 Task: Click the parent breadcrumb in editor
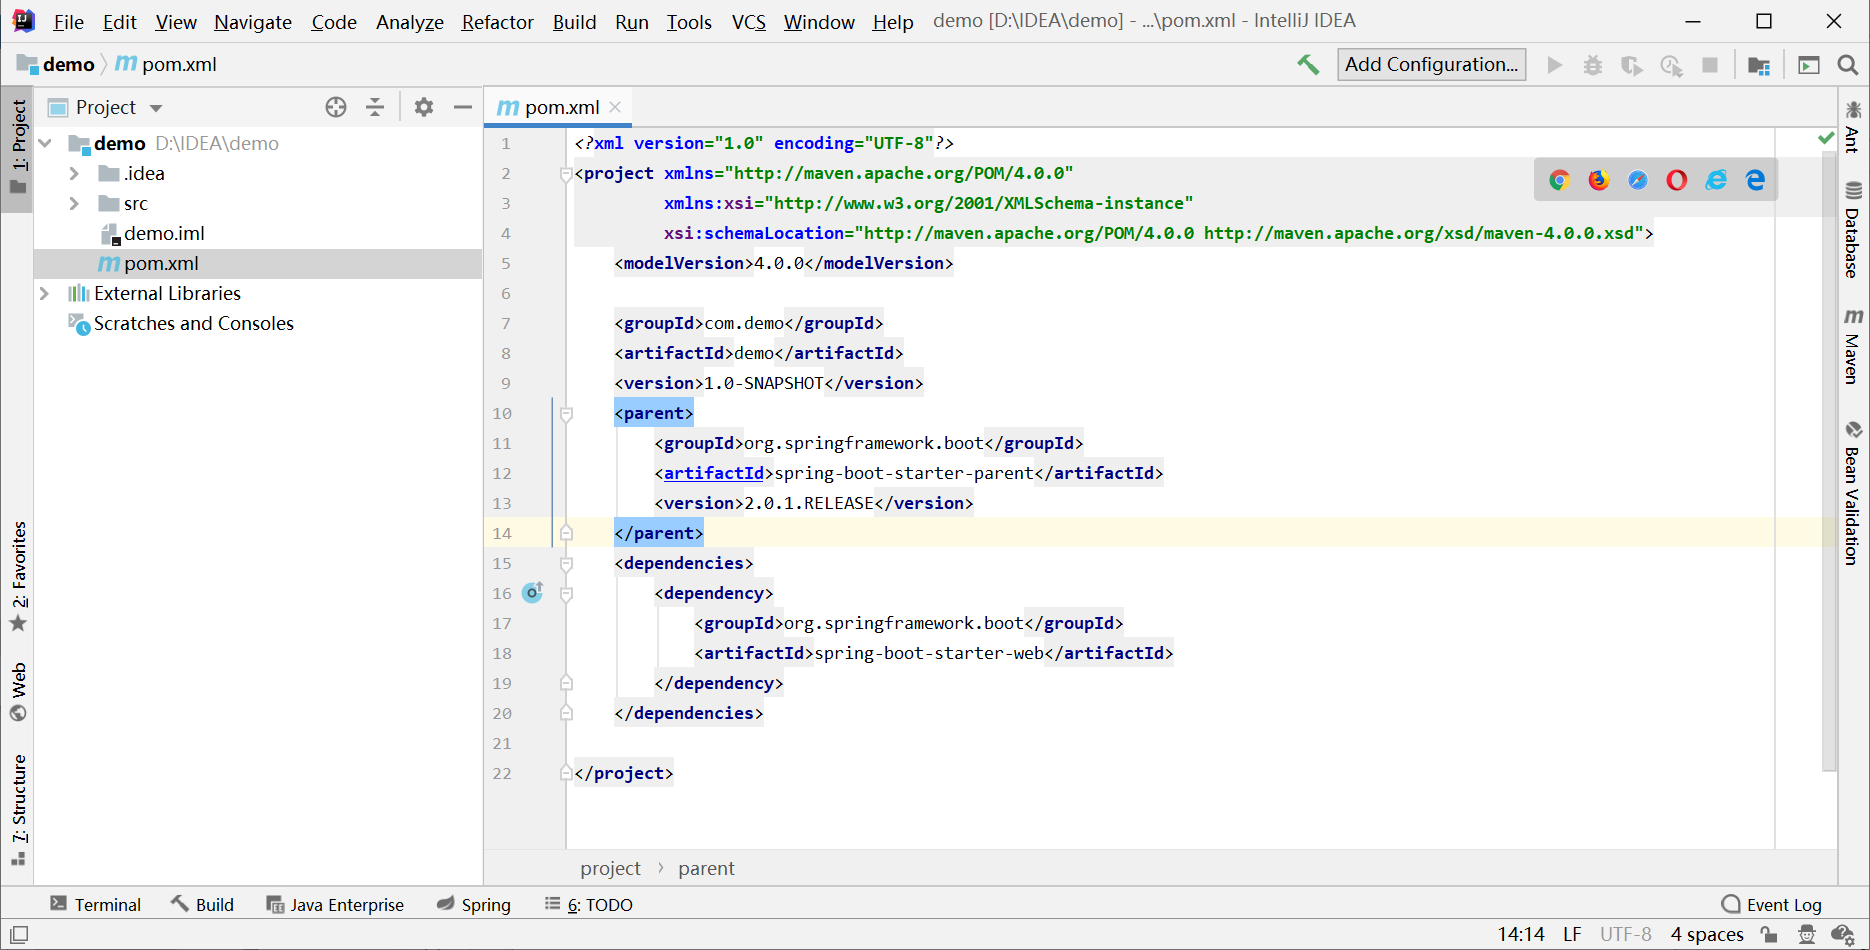coord(706,868)
